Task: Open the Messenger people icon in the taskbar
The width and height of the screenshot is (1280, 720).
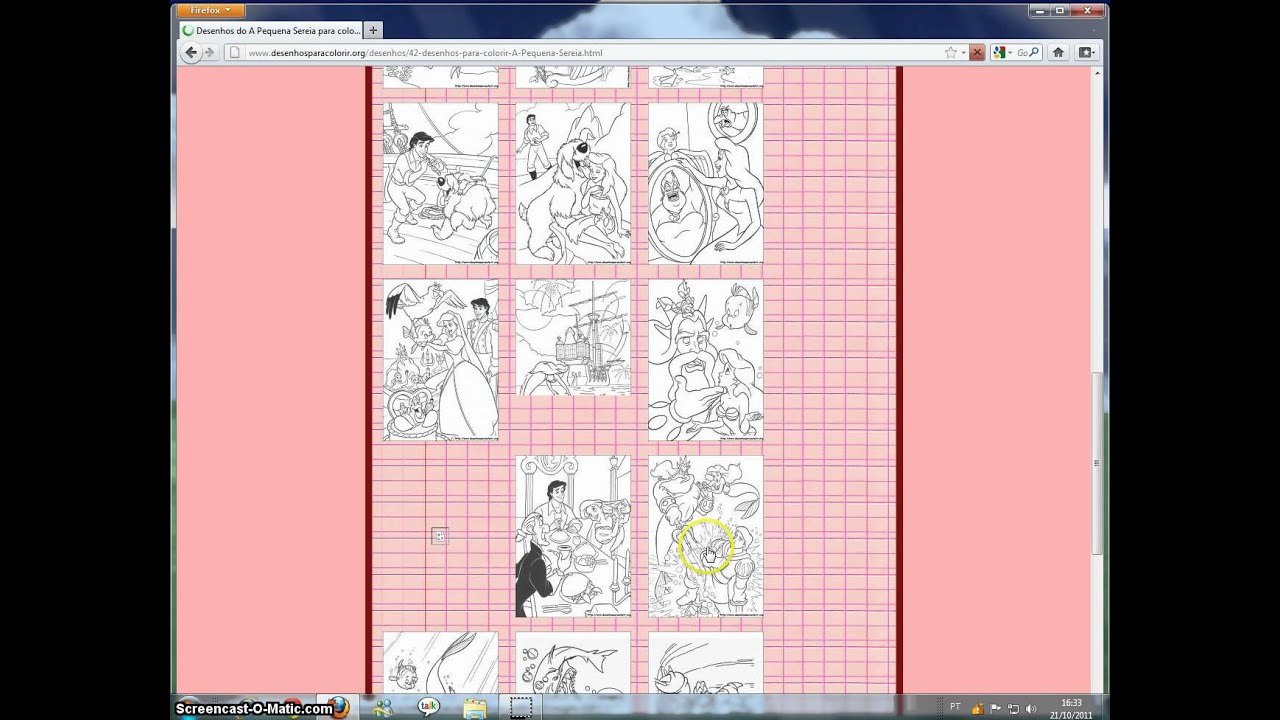Action: point(383,707)
